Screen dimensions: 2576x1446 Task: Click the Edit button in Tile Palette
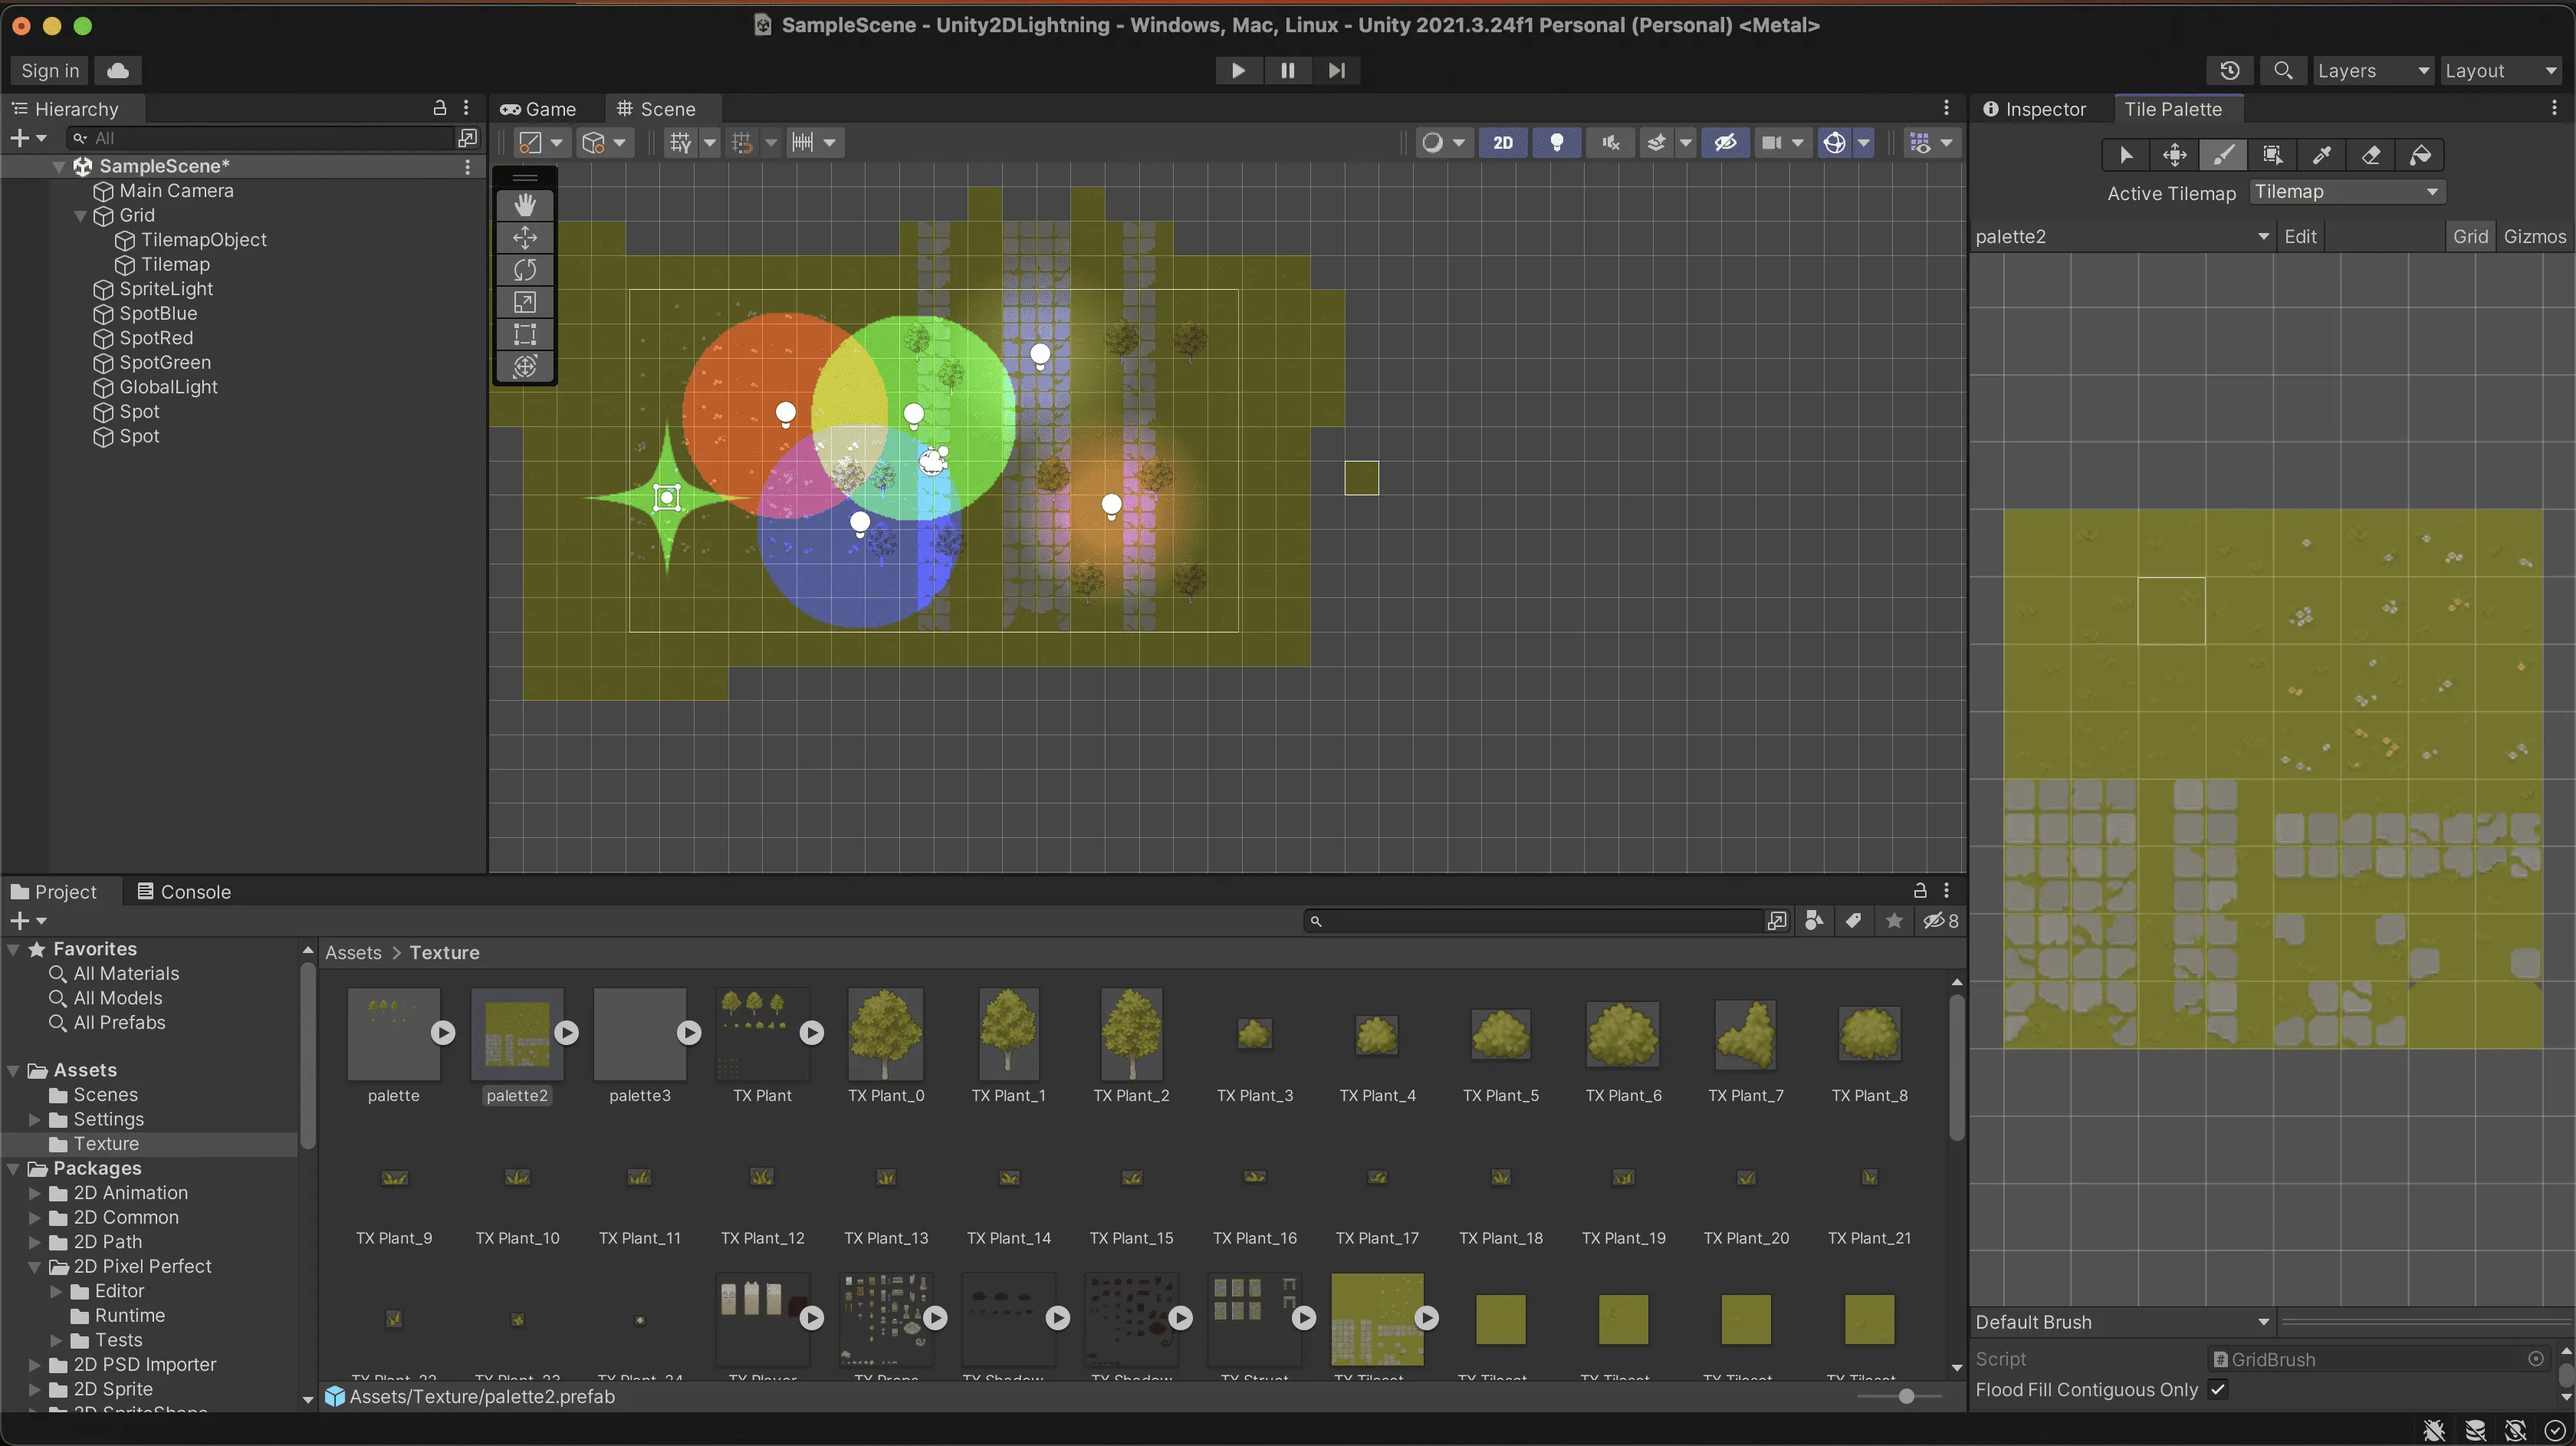(x=2300, y=237)
